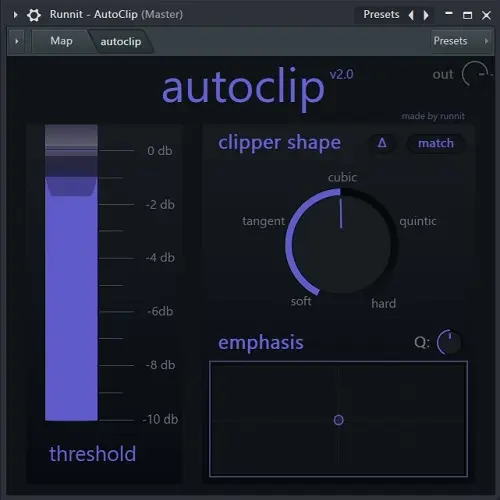Click the '-10 db' scale mark
This screenshot has width=500, height=500.
point(160,419)
